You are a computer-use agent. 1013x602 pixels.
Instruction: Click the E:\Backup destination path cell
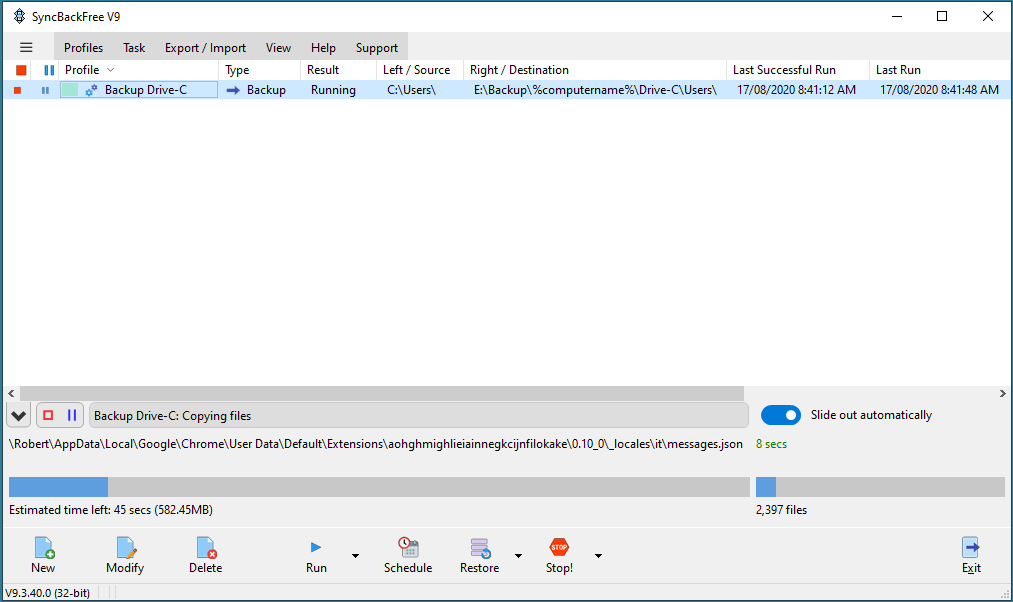click(595, 90)
